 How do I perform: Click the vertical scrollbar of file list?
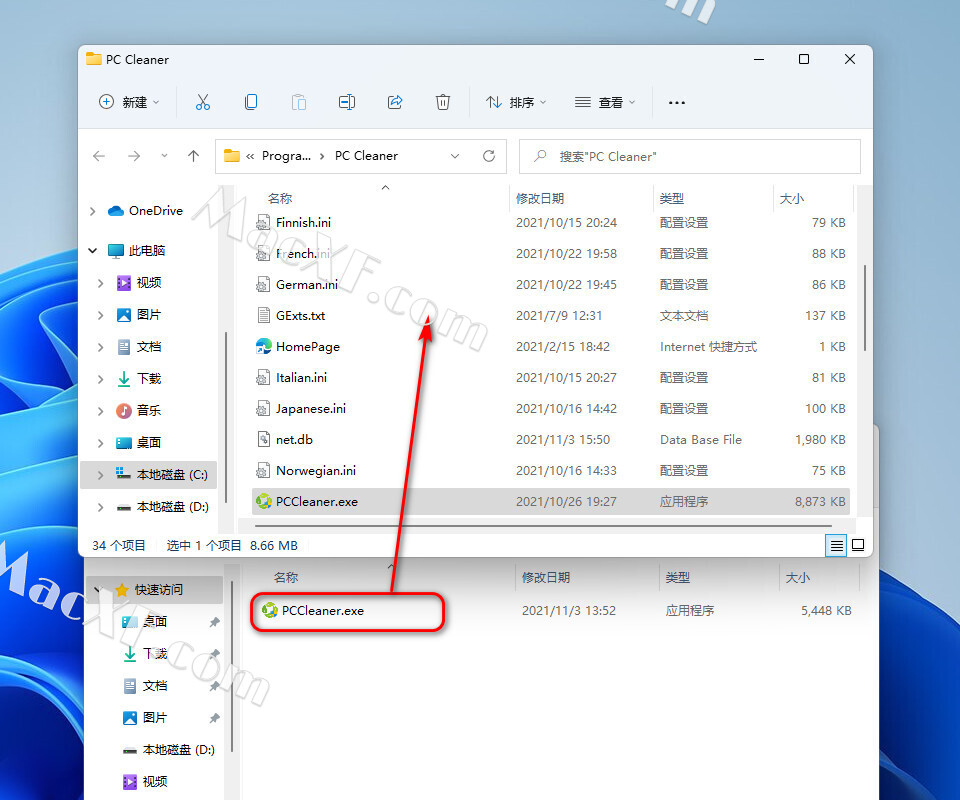[864, 307]
